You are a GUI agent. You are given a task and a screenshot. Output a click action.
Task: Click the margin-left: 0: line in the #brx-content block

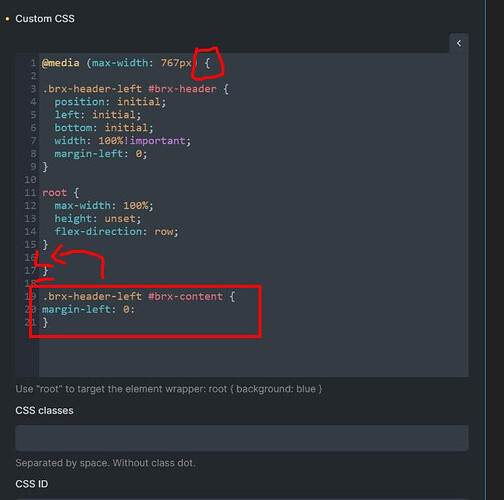pos(88,310)
